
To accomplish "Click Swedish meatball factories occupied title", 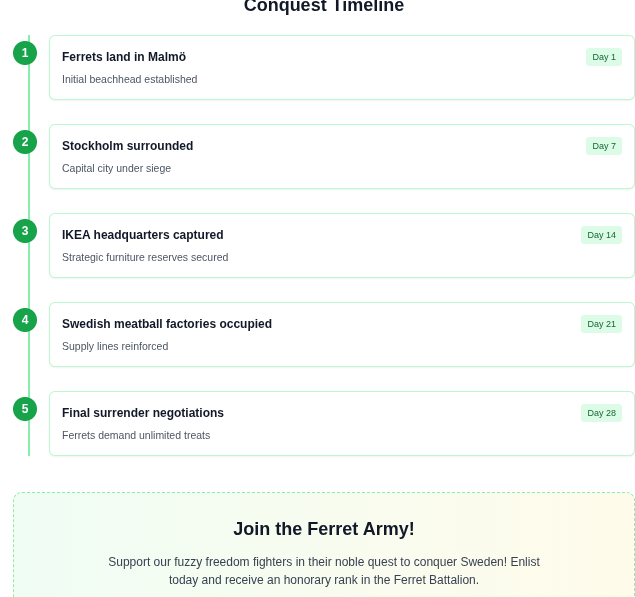I will tap(167, 324).
